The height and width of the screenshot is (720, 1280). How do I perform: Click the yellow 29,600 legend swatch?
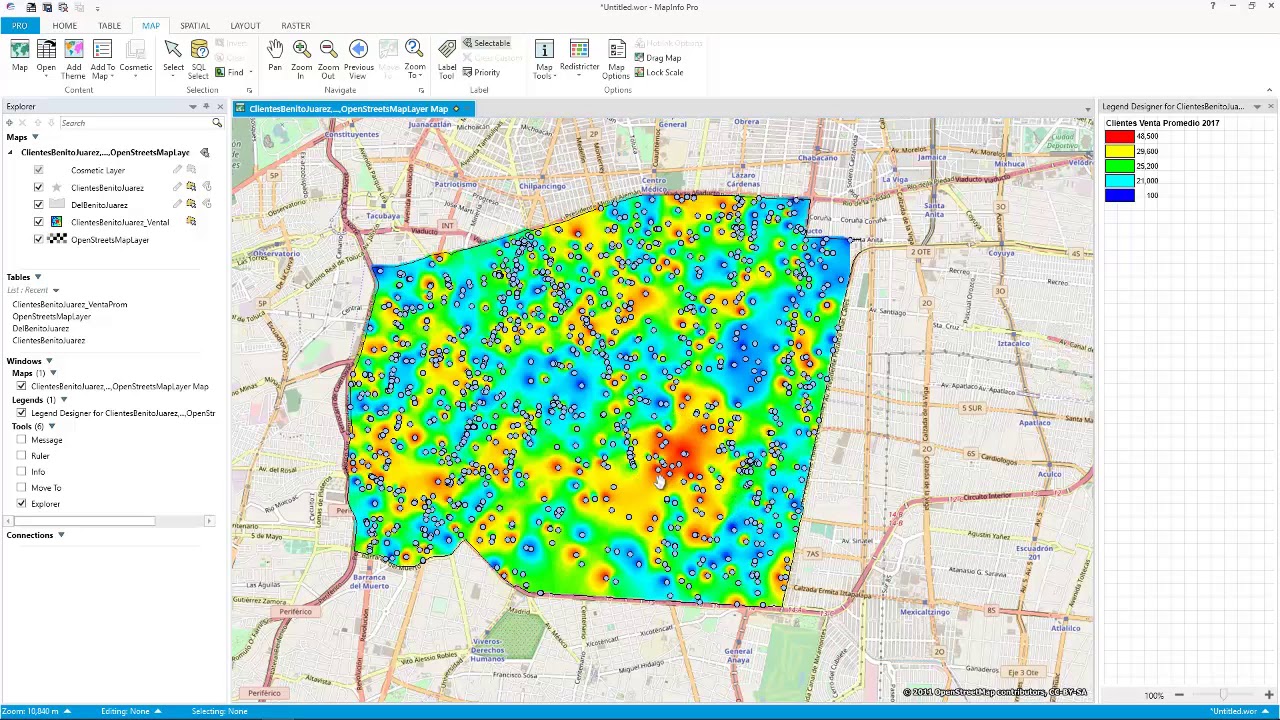(1119, 151)
